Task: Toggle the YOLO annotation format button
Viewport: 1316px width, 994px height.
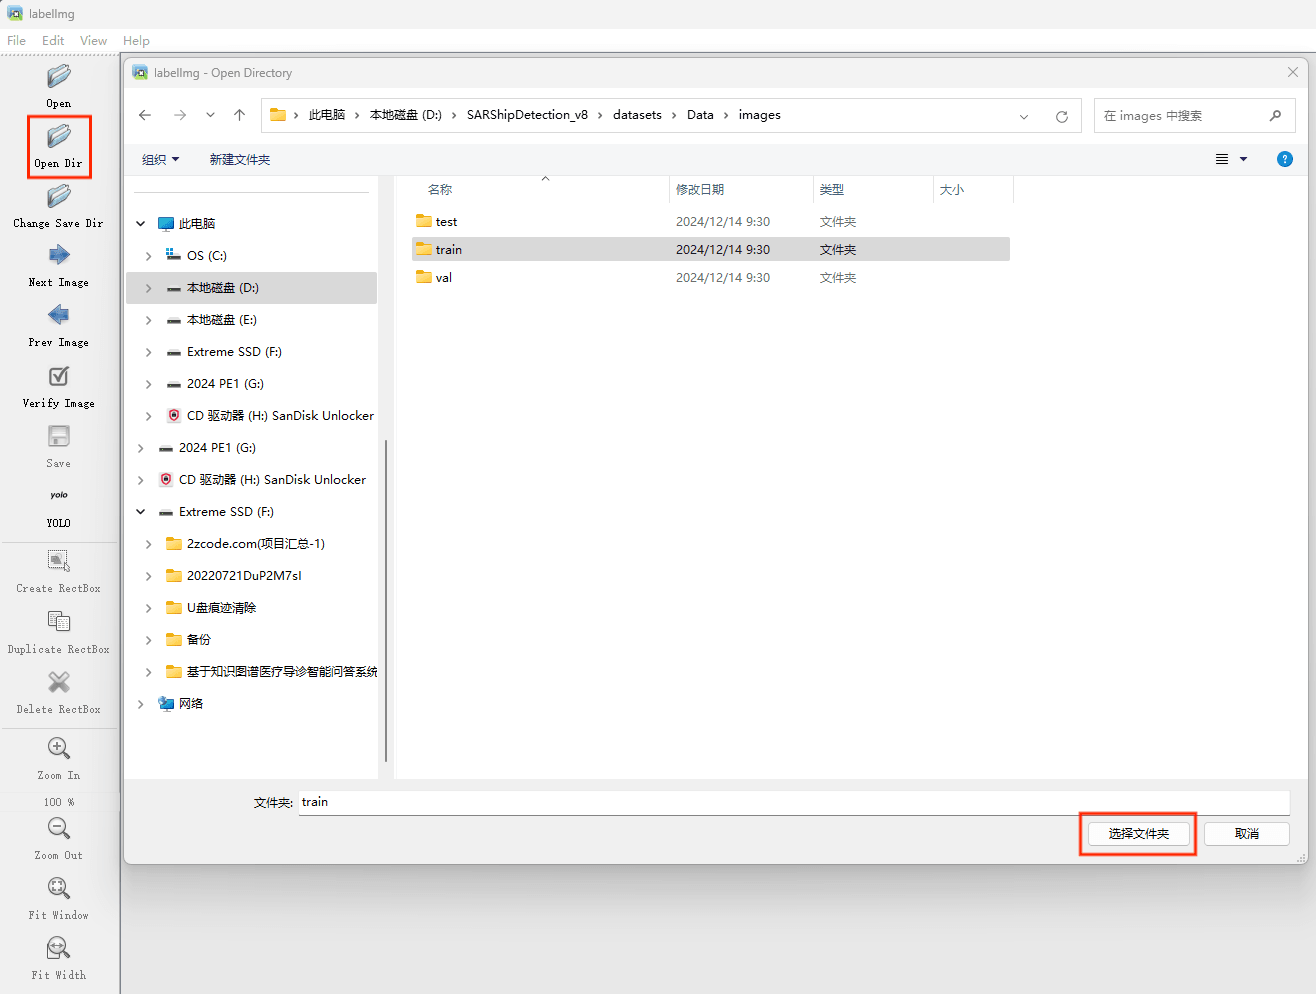Action: 59,507
